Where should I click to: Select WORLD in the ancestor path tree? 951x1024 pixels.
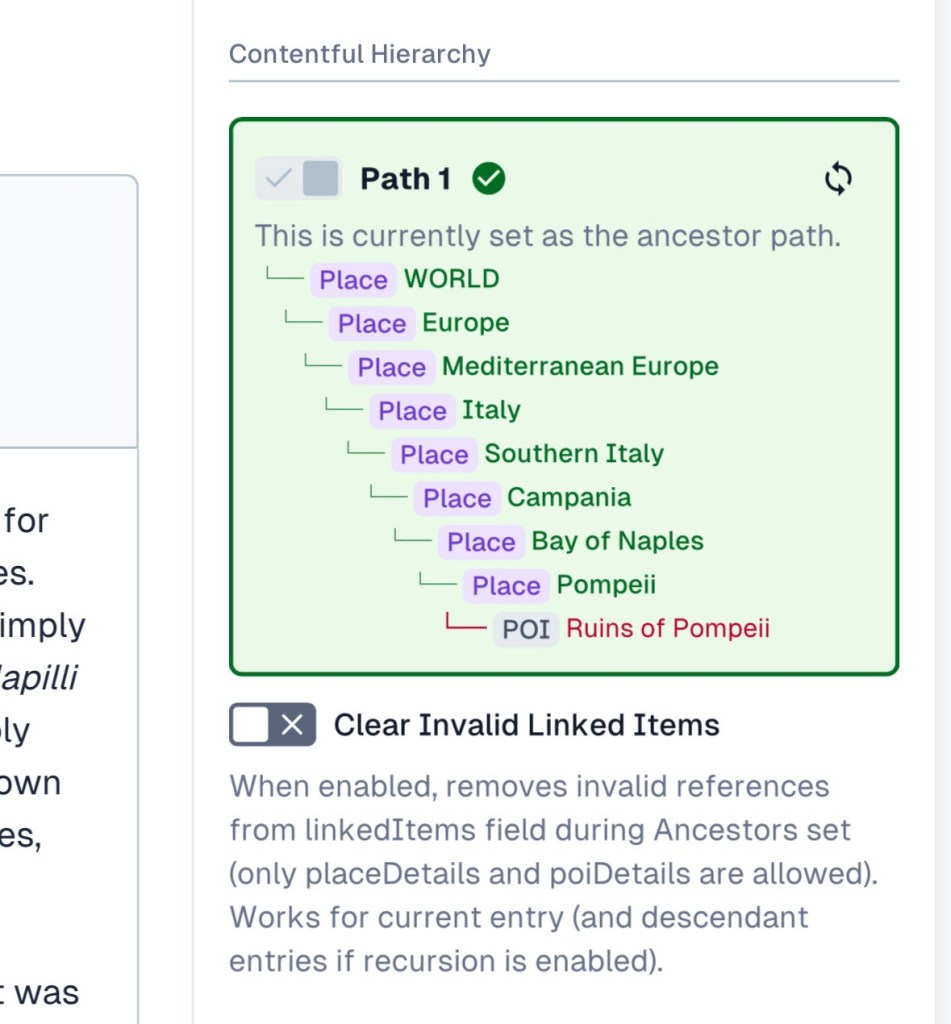tap(451, 279)
